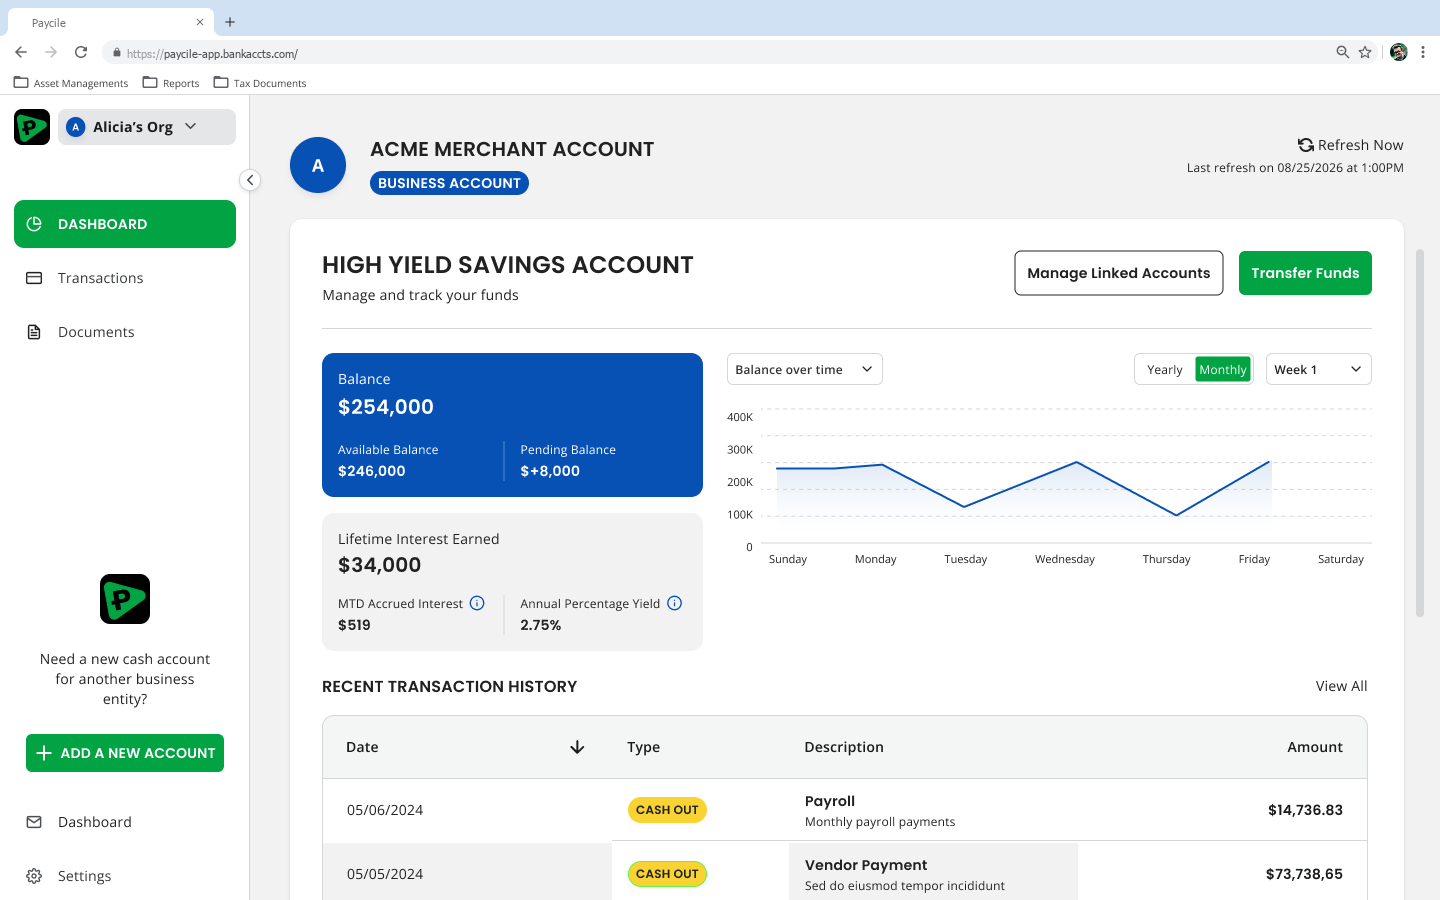The height and width of the screenshot is (900, 1440).
Task: Click the browser back arrow
Action: point(21,53)
